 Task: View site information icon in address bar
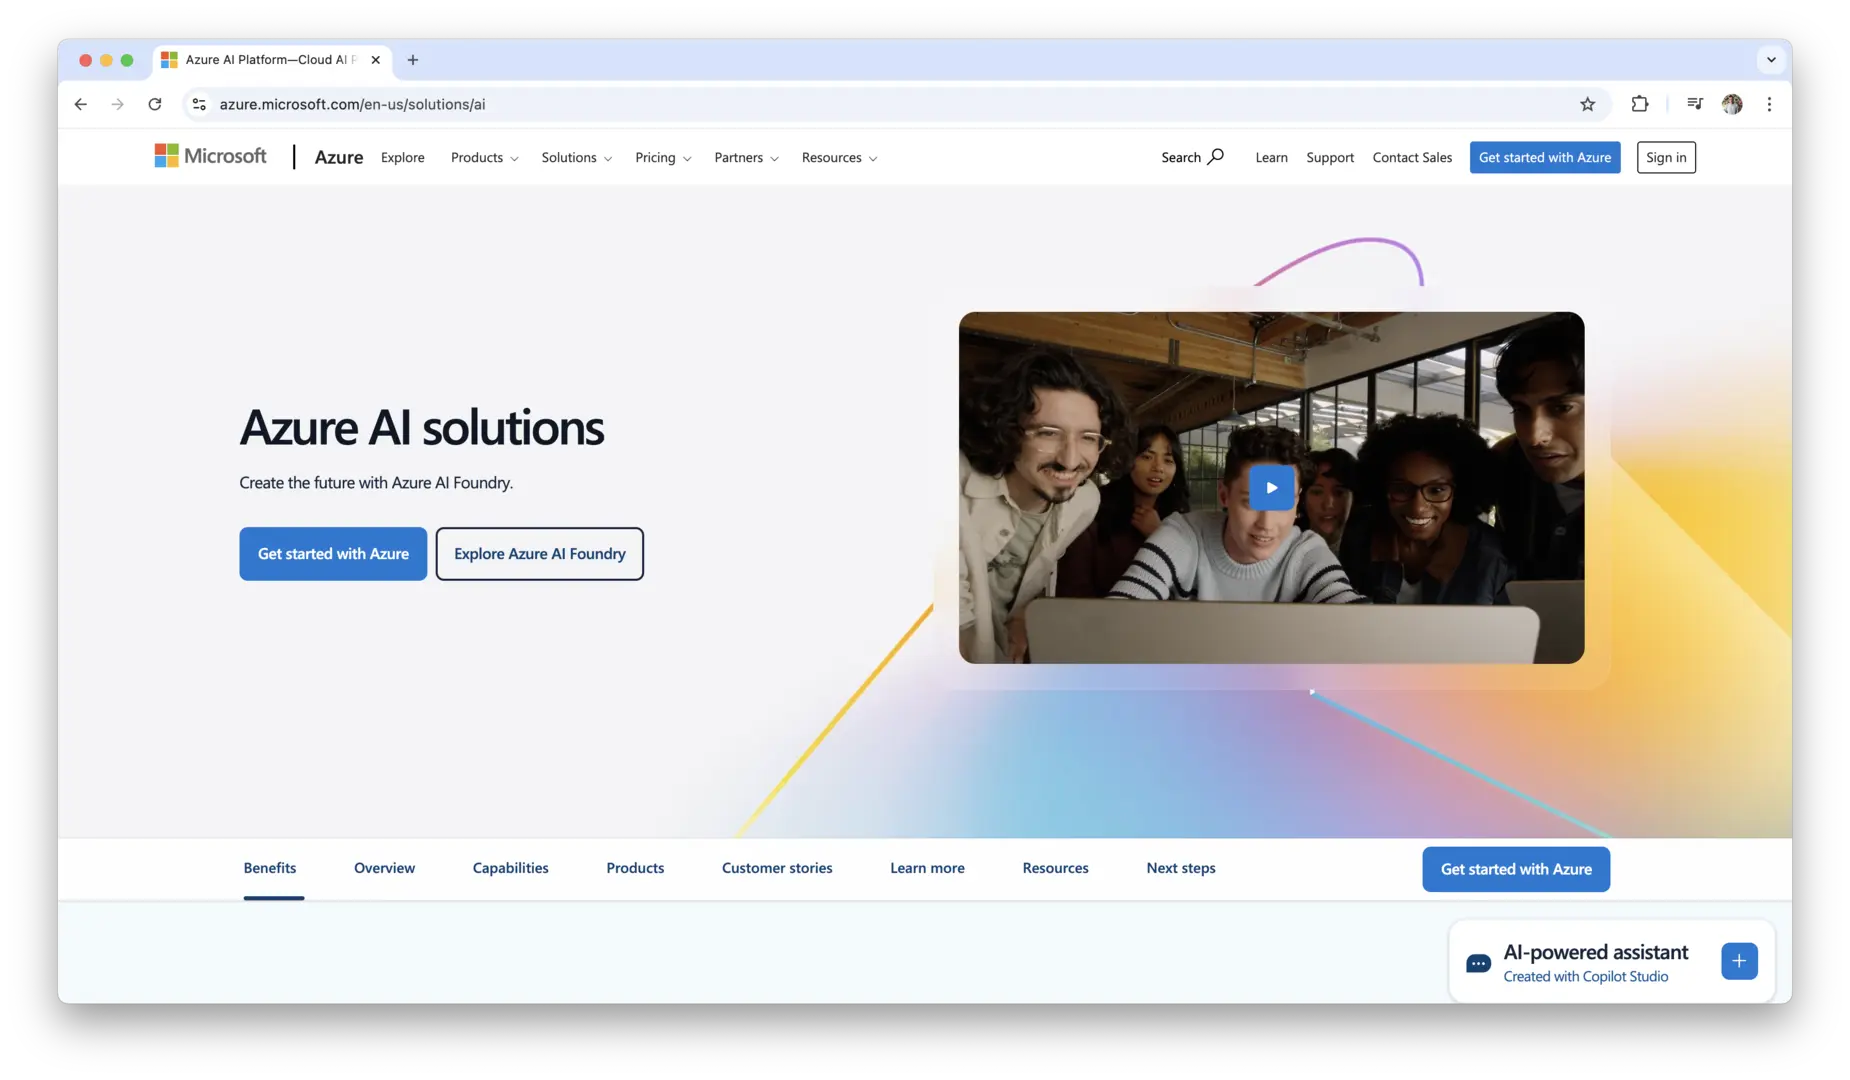coord(200,104)
